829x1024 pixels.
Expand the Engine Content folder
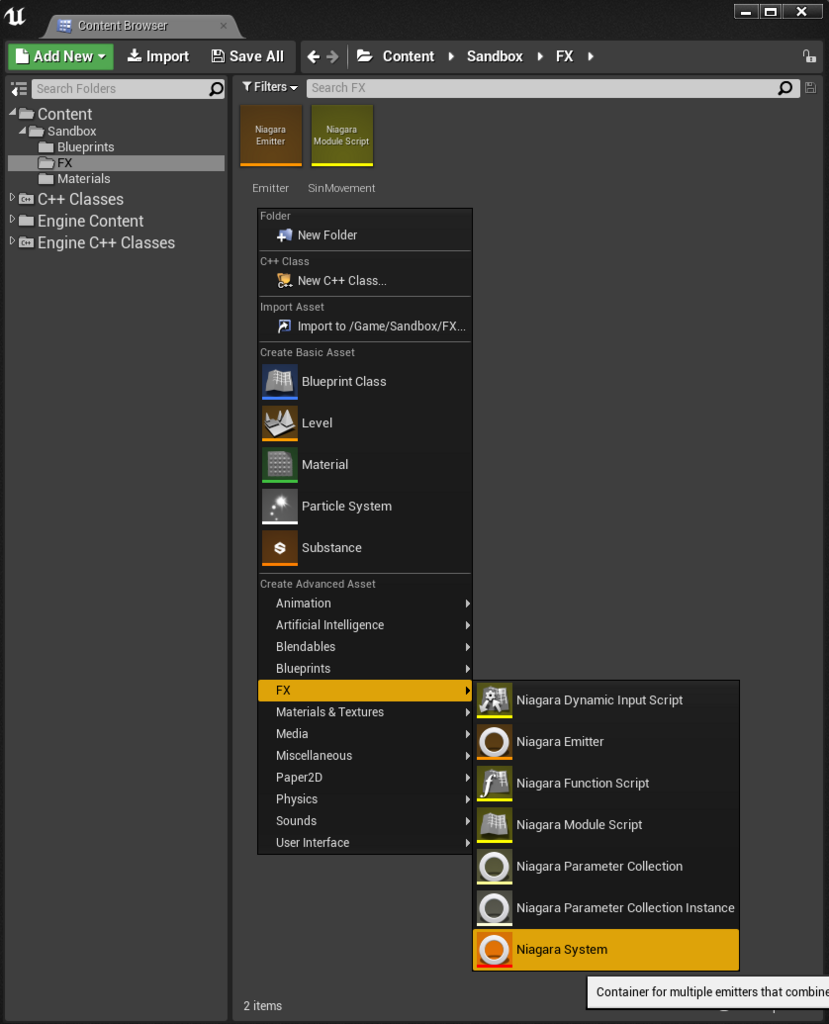click(12, 219)
